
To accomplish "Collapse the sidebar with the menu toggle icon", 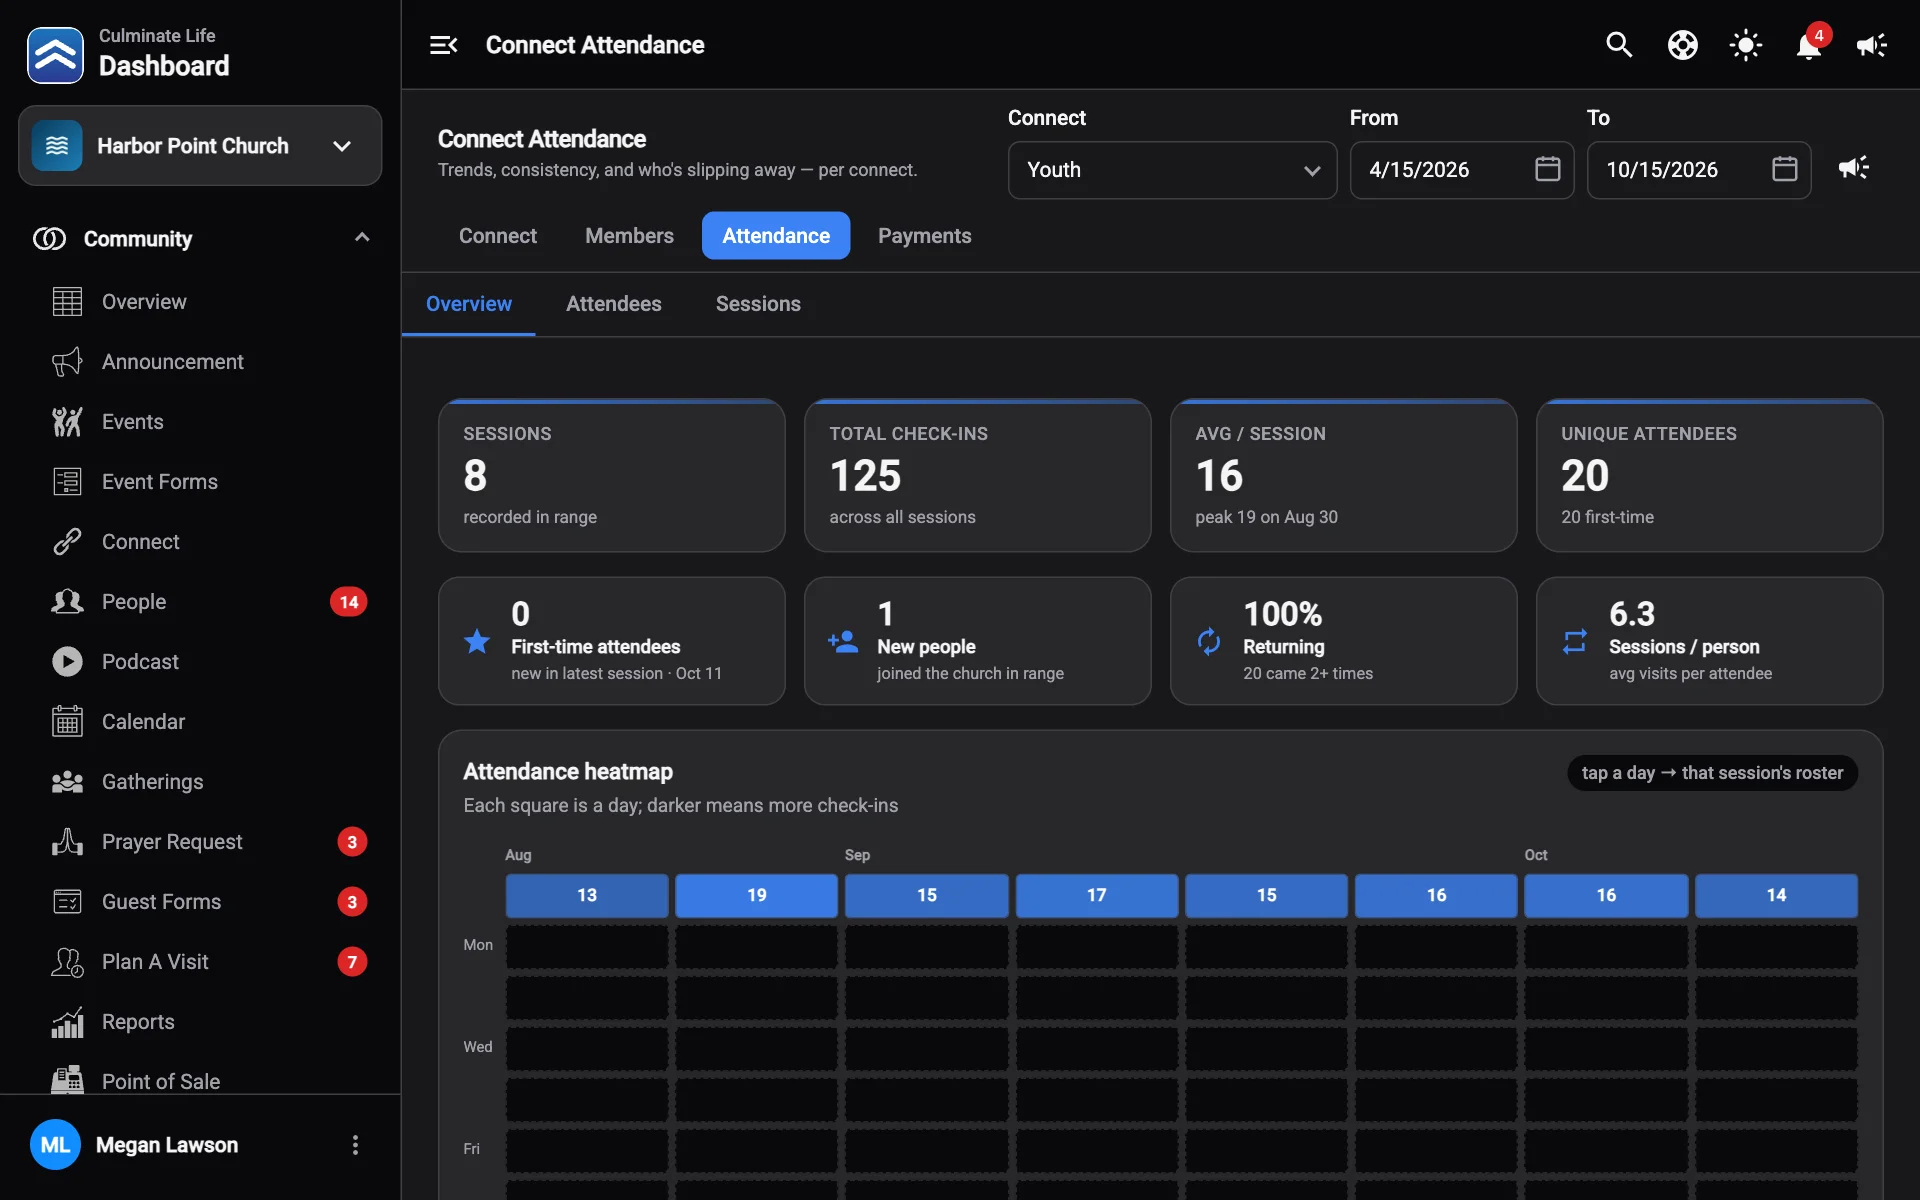I will 443,45.
